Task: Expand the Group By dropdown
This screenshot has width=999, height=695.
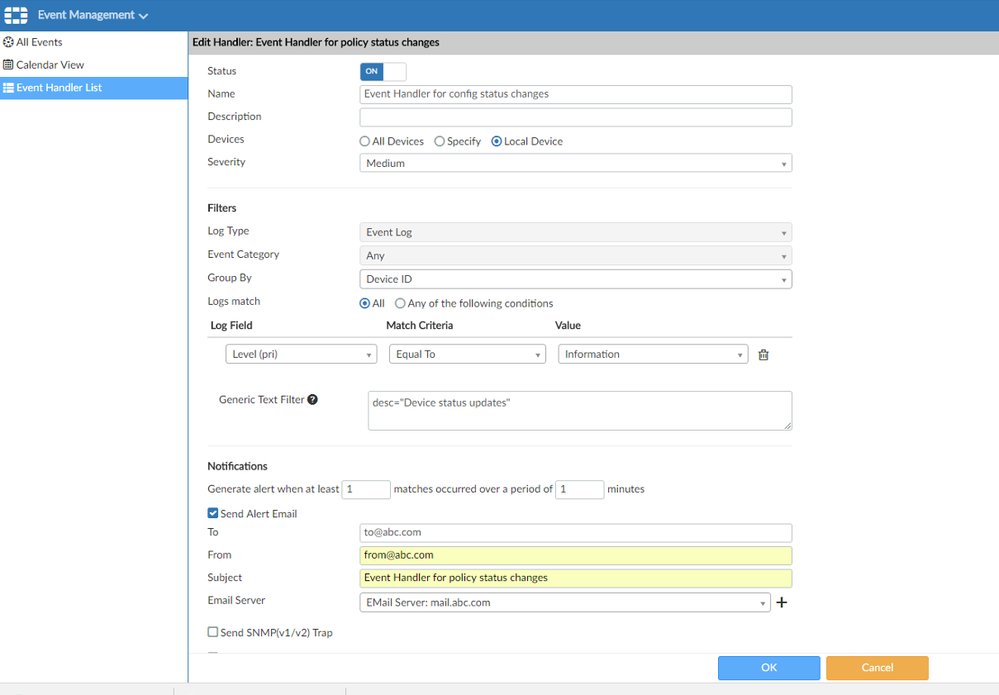Action: point(575,279)
